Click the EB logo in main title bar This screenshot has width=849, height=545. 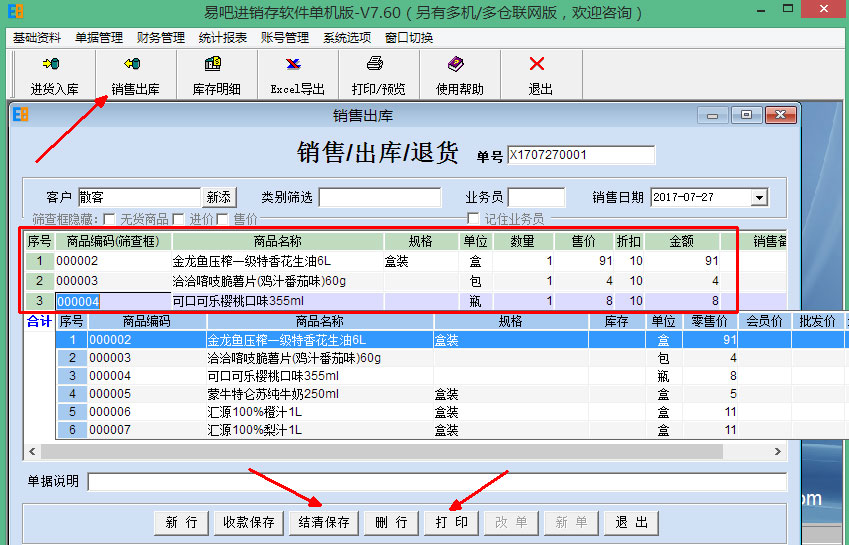[x=16, y=11]
